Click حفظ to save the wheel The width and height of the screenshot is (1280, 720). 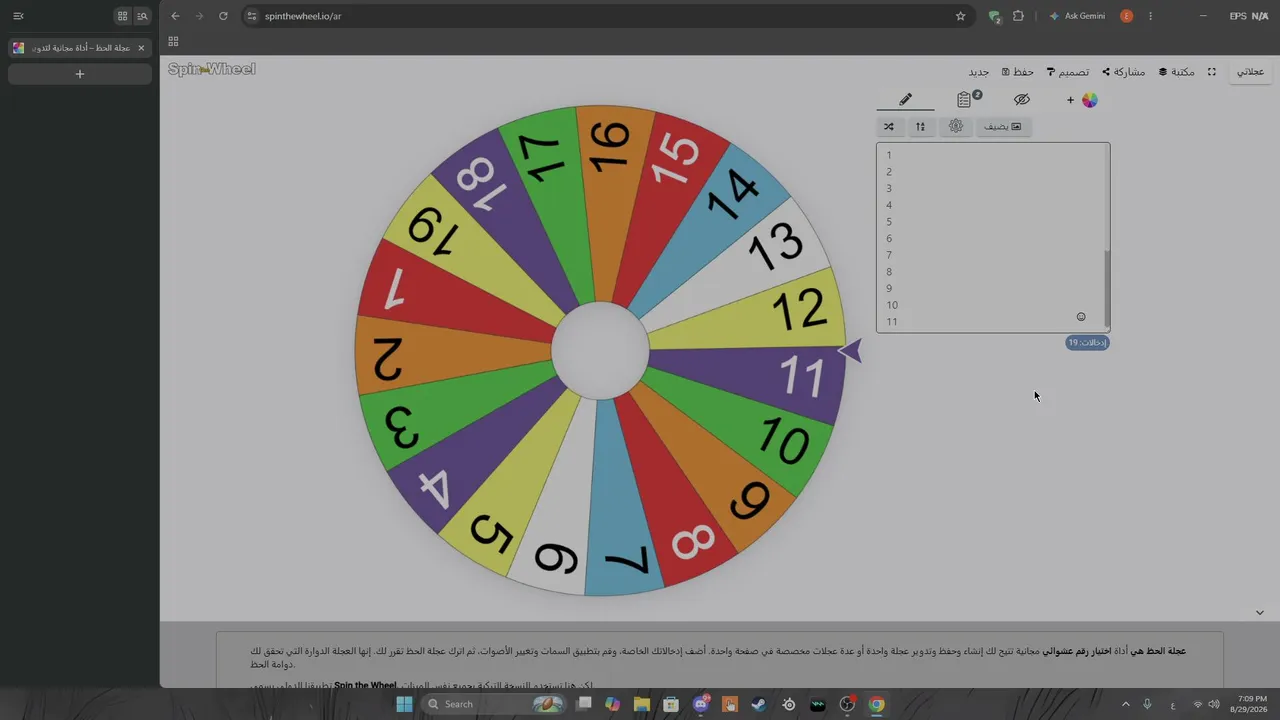click(1018, 72)
